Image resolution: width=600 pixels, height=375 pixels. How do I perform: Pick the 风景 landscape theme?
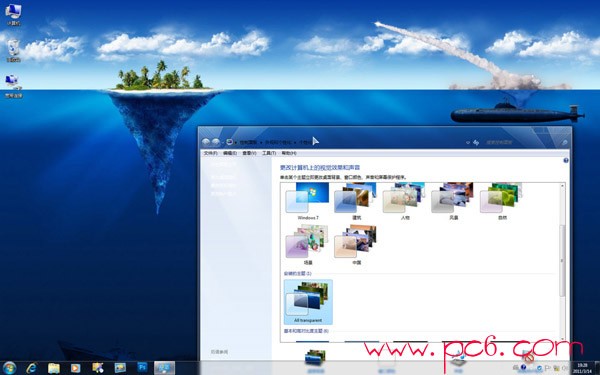(453, 201)
